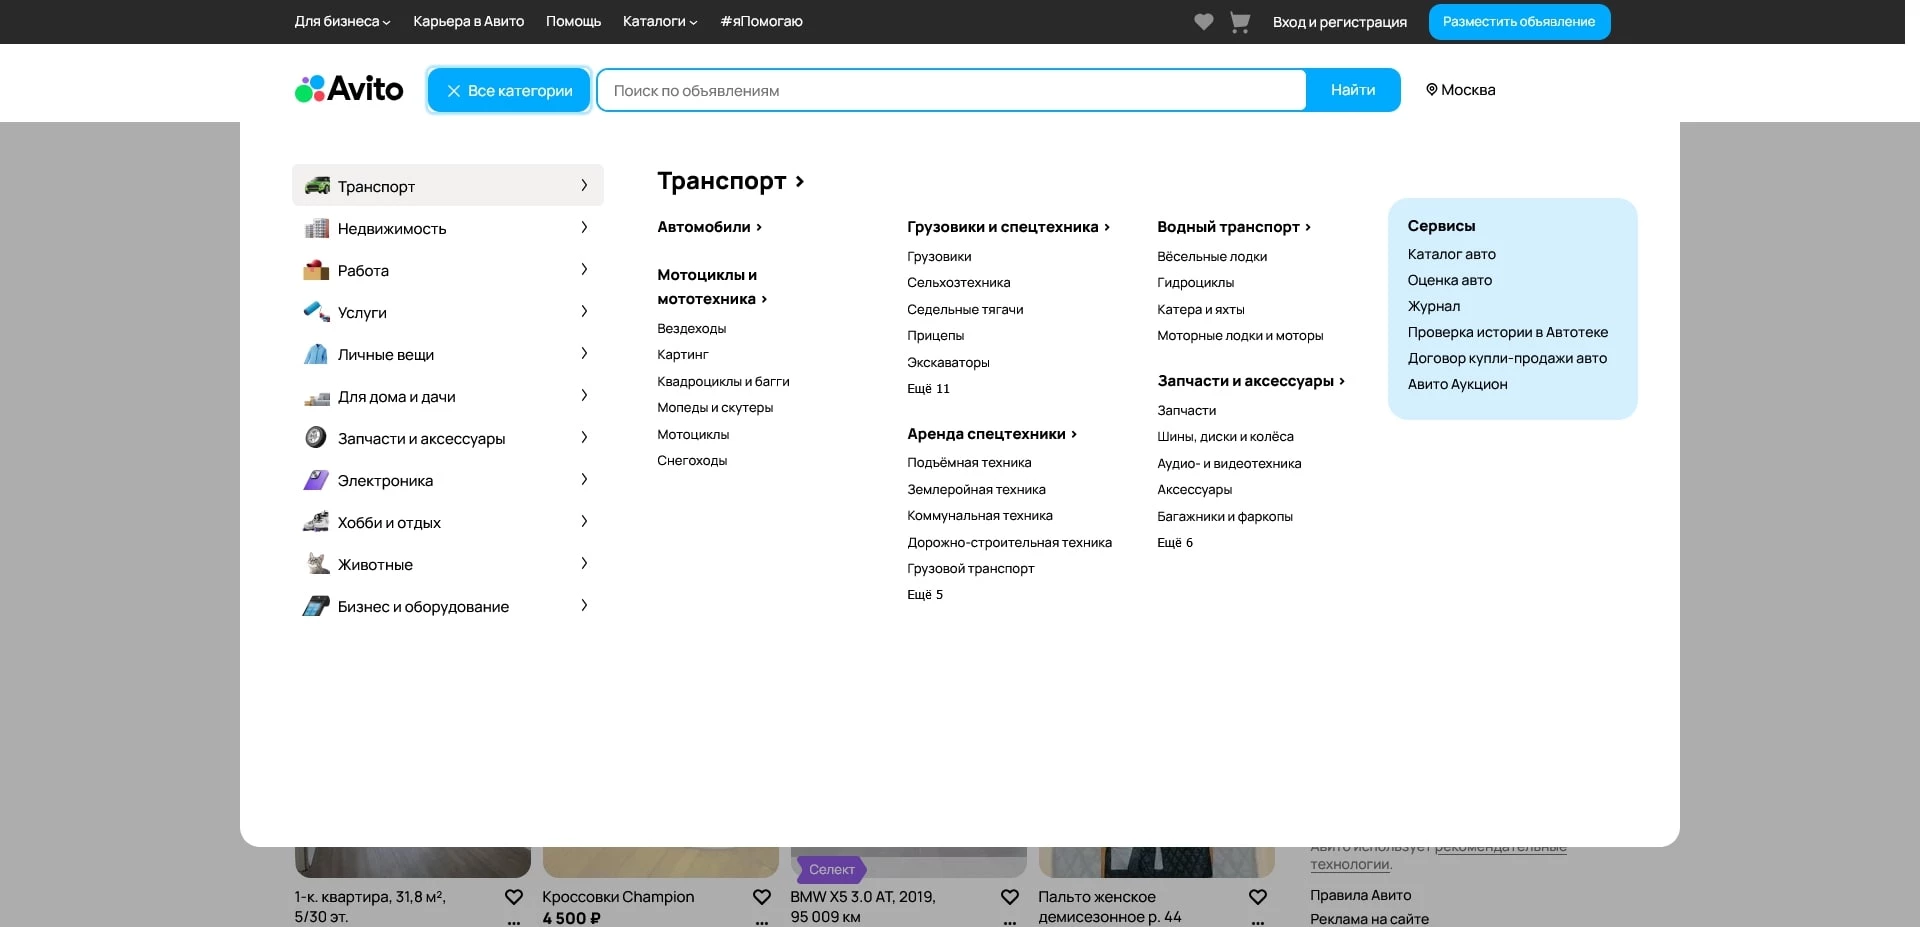
Task: Click the Поиск по объявлениям search field
Action: (950, 90)
